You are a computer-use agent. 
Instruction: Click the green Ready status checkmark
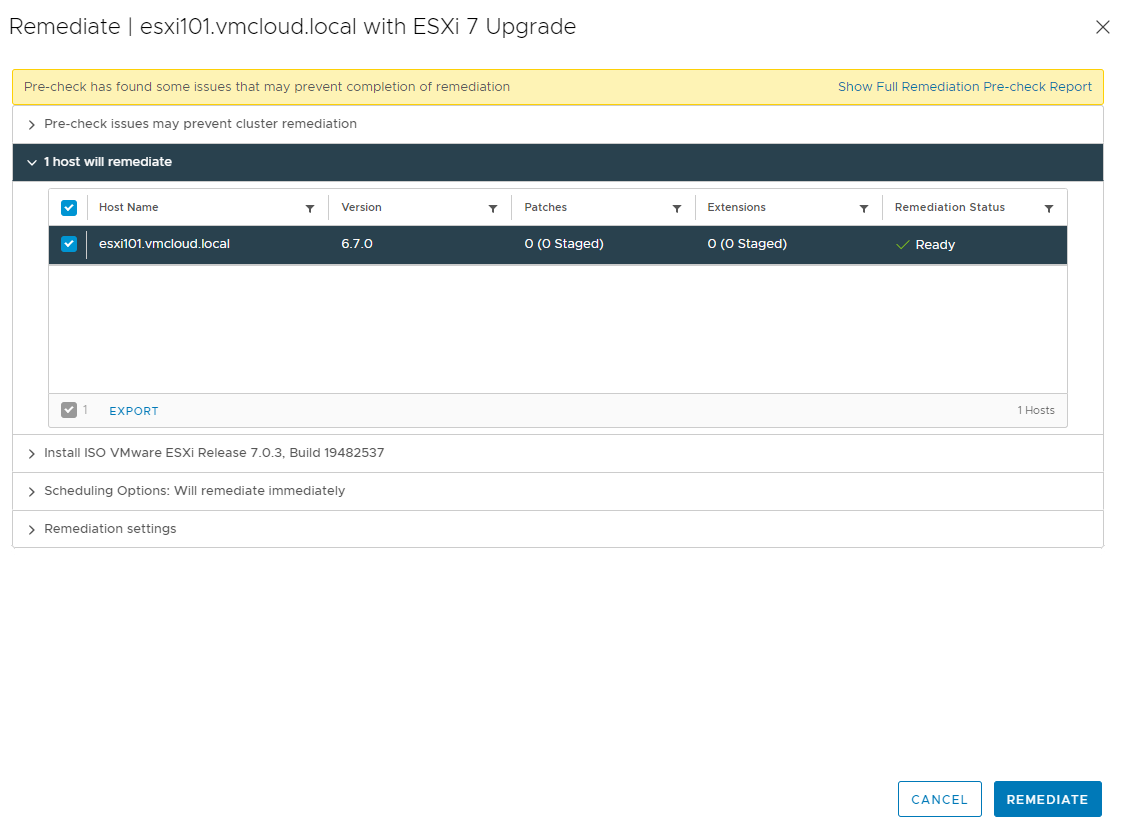pyautogui.click(x=902, y=244)
